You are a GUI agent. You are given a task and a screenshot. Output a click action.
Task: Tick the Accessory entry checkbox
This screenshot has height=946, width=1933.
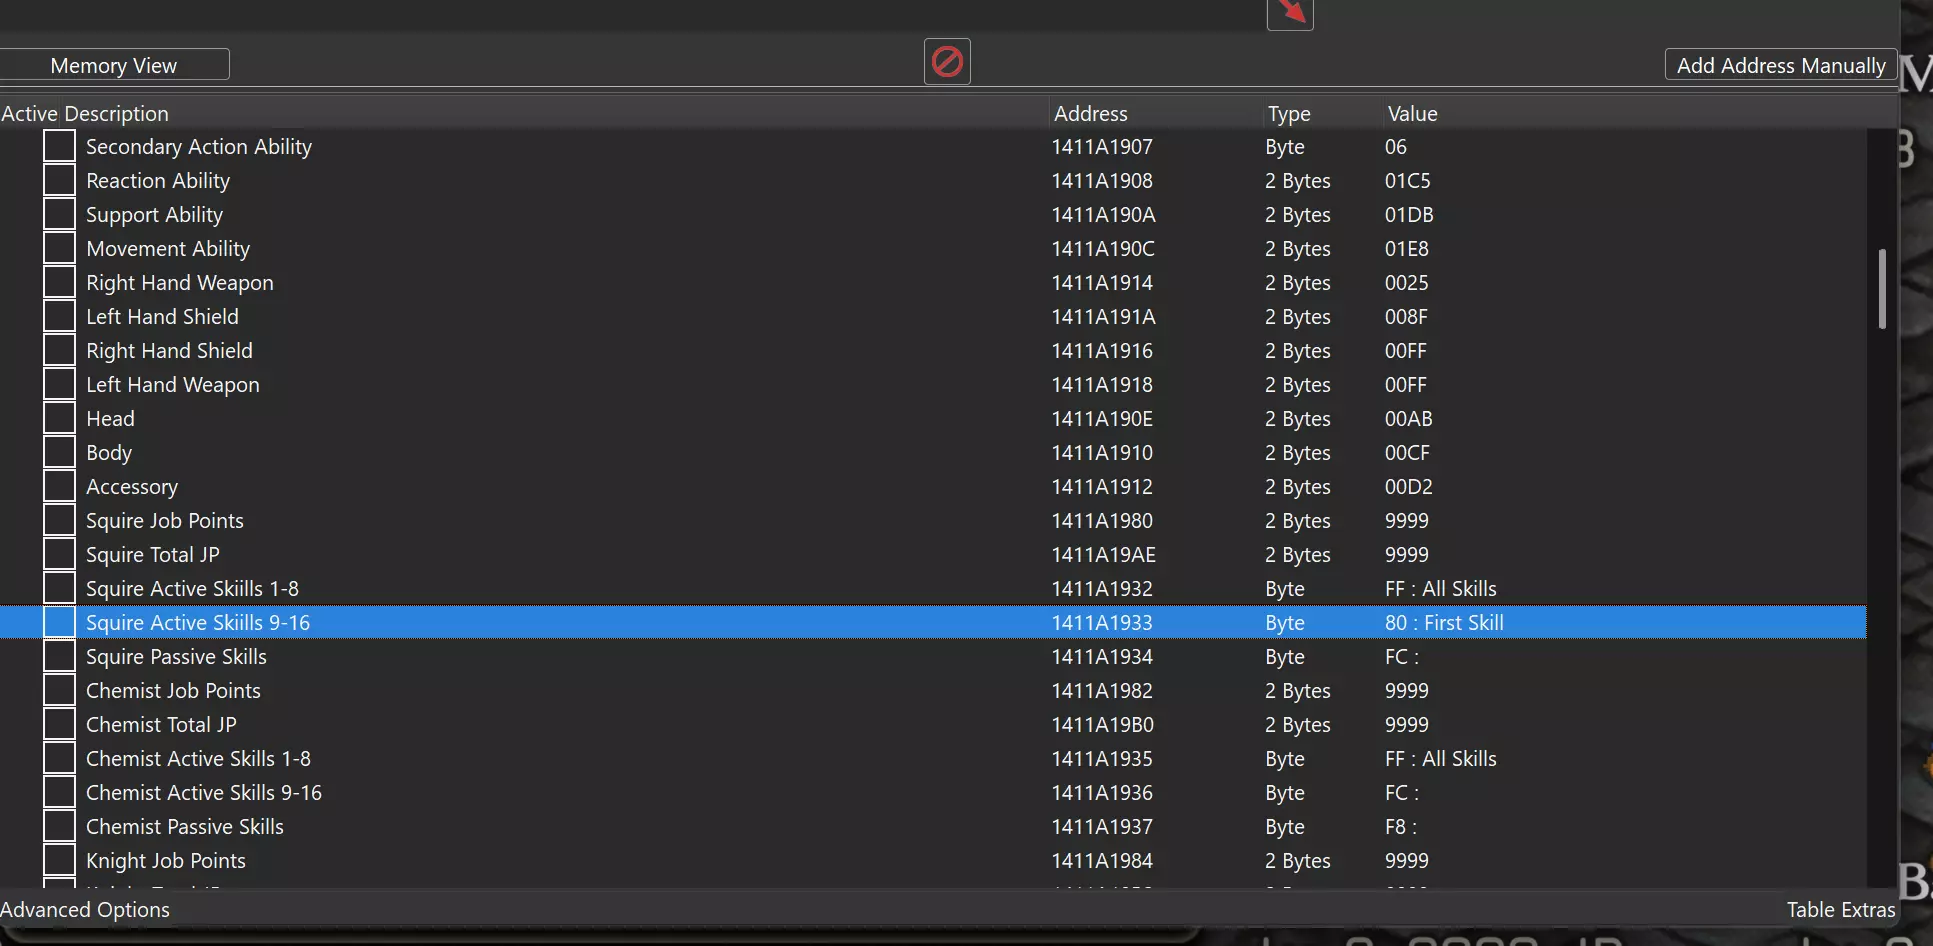(59, 486)
